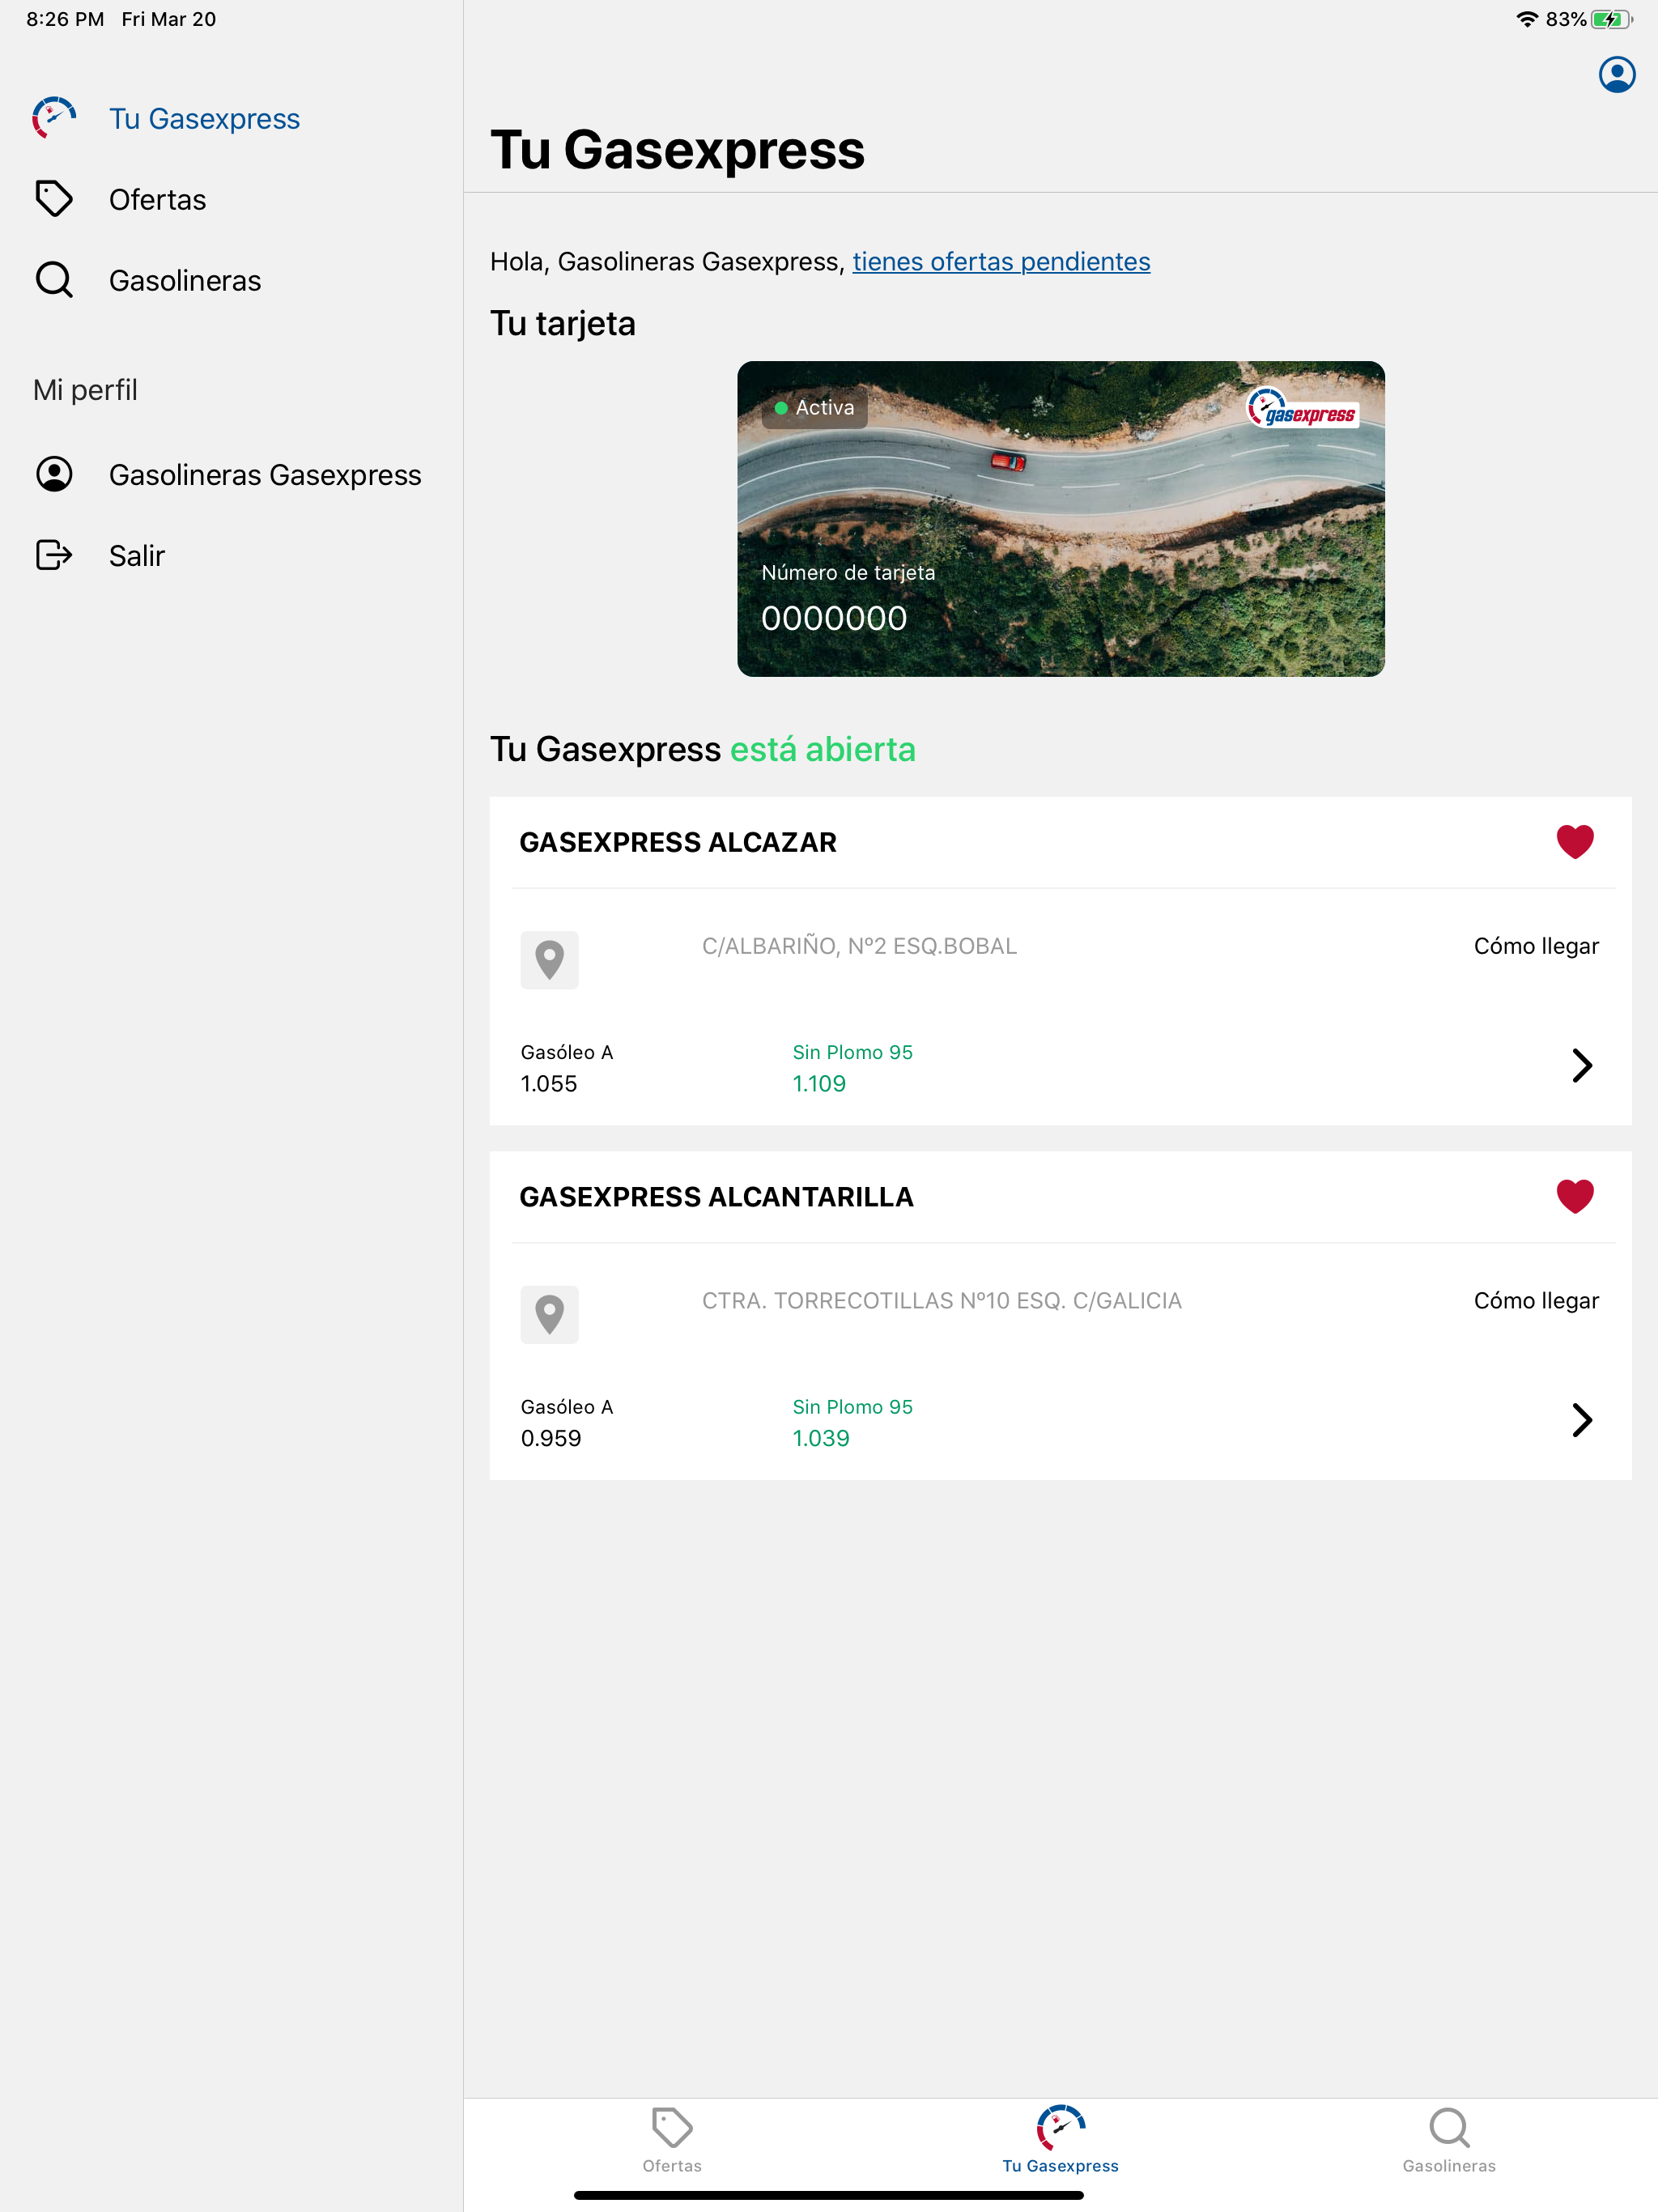The image size is (1658, 2212).
Task: Open Ofertas from the sidebar menu
Action: (x=157, y=200)
